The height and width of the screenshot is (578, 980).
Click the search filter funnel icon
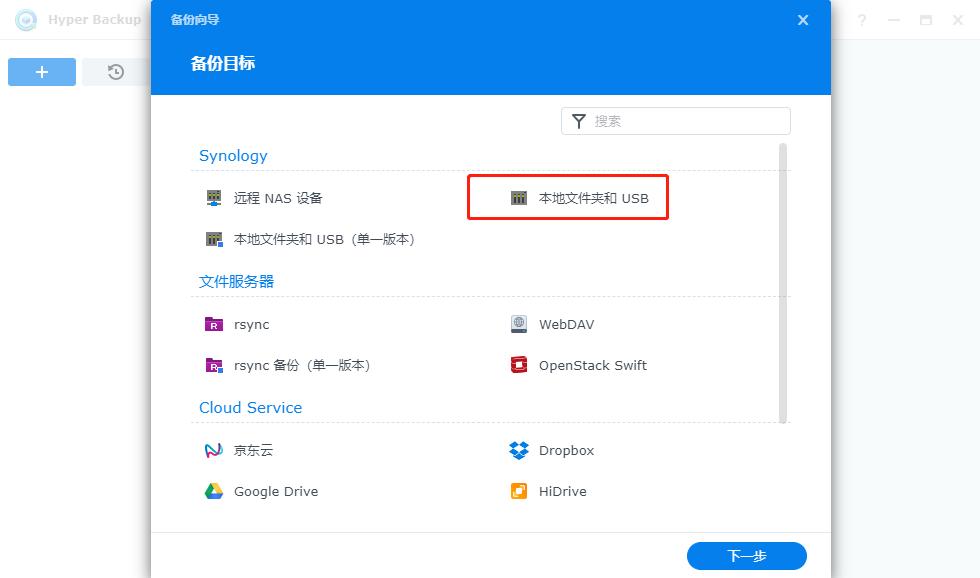(579, 120)
